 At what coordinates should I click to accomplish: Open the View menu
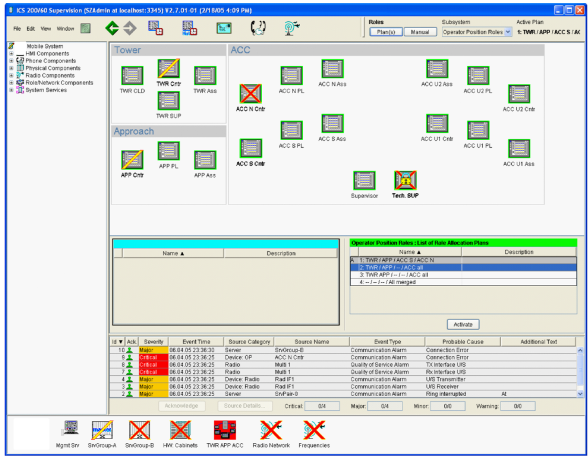[x=46, y=29]
